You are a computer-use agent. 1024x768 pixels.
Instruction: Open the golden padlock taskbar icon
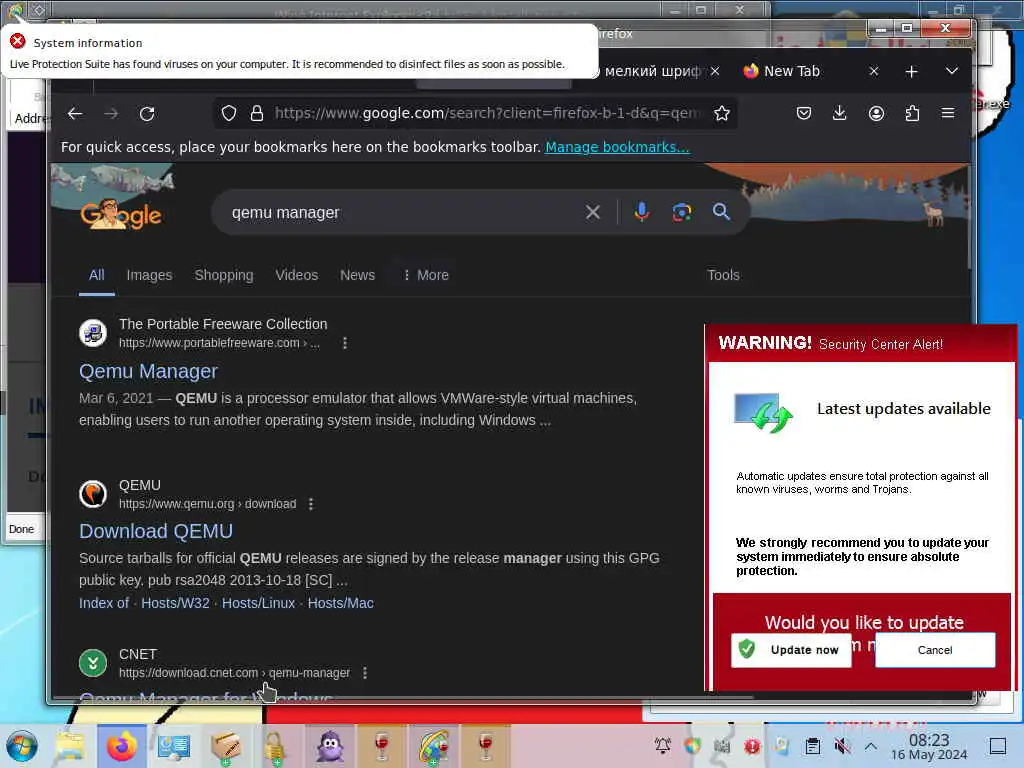(x=275, y=746)
